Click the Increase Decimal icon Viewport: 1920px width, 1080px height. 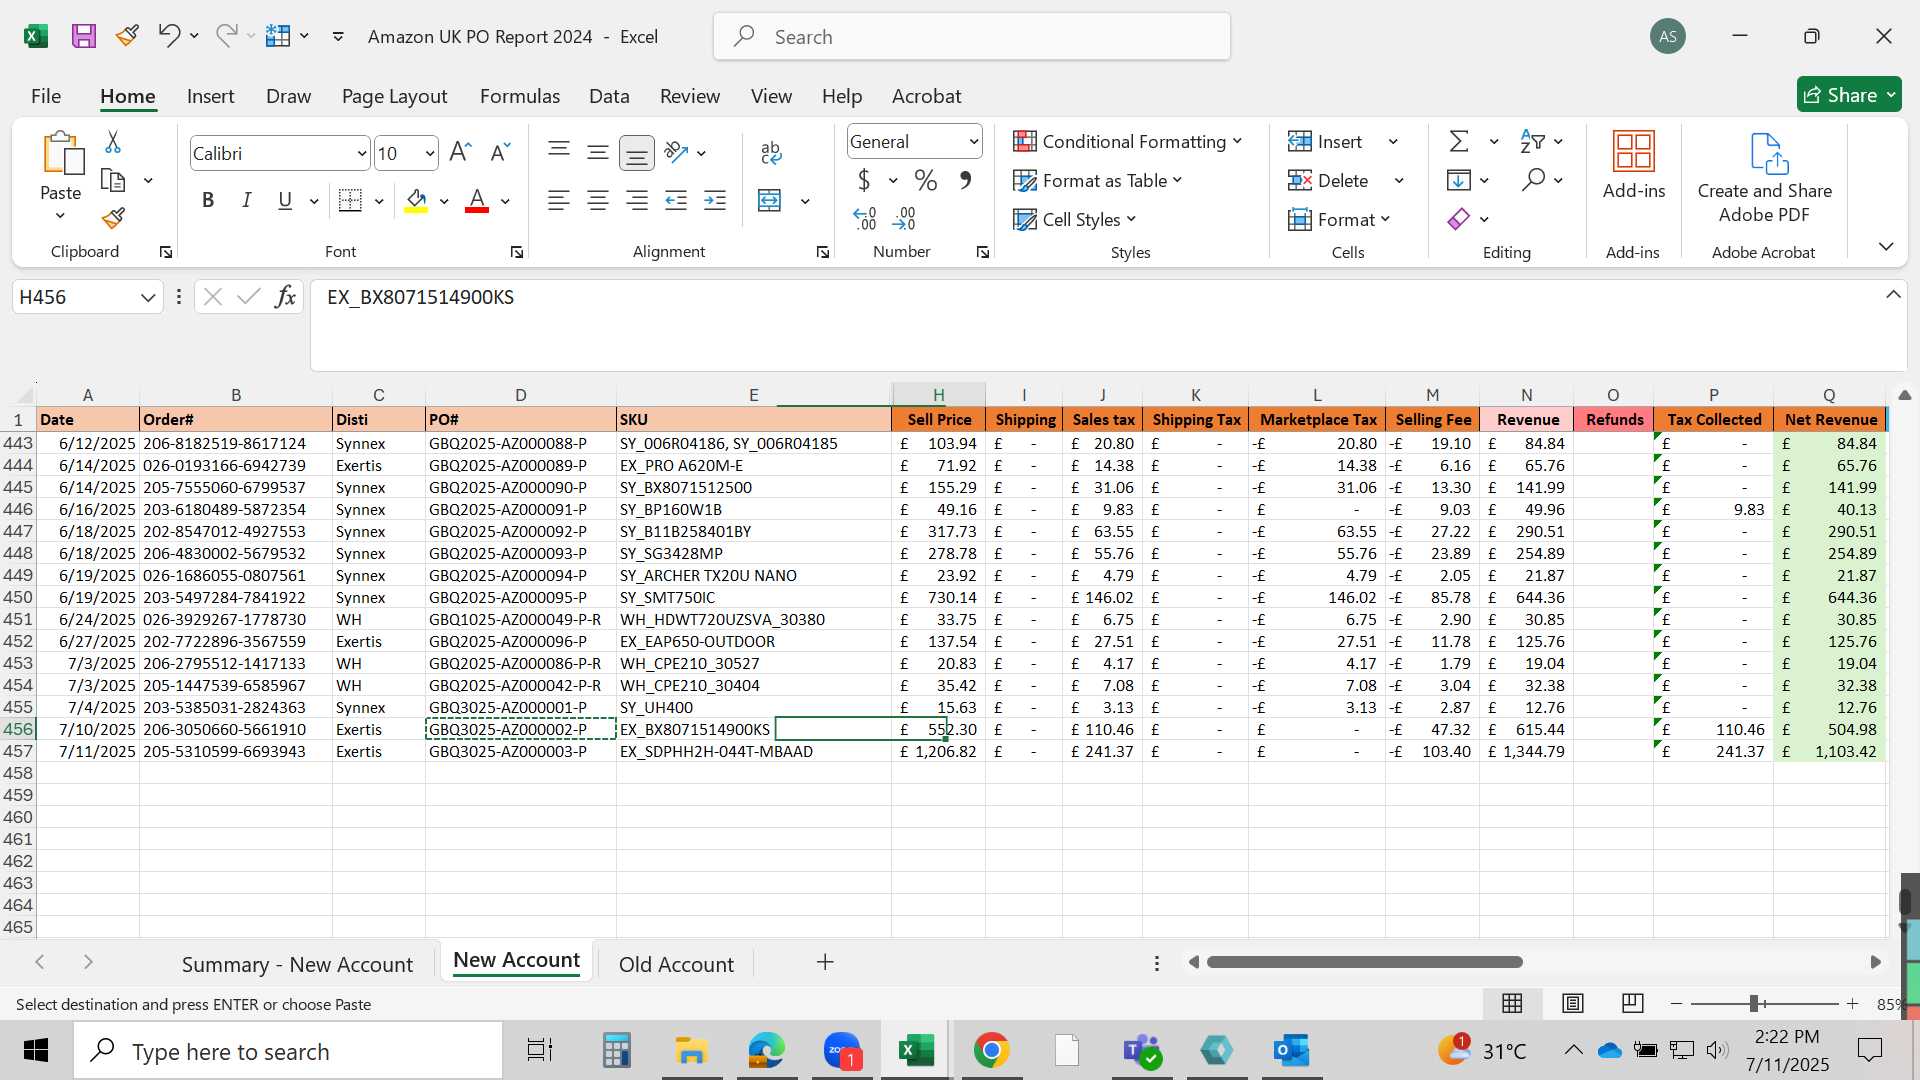(x=865, y=218)
